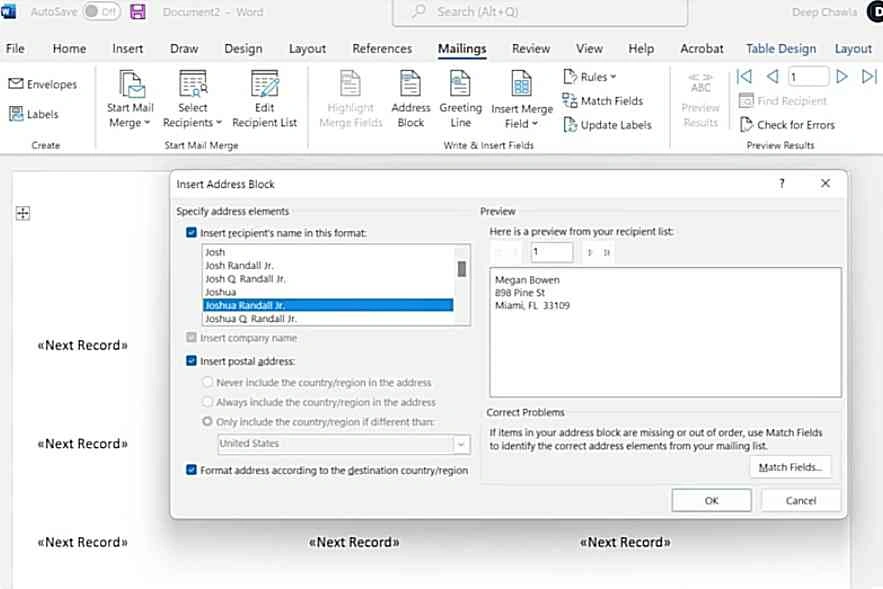This screenshot has width=883, height=589.
Task: Select Never include the country/region option
Action: pos(207,382)
